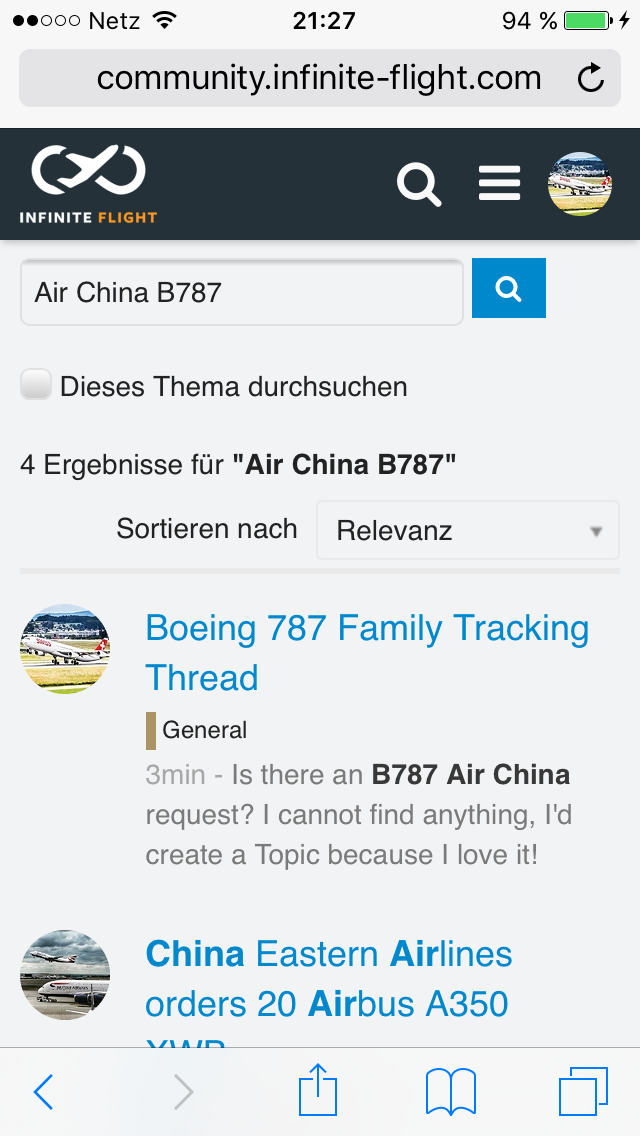This screenshot has height=1136, width=640.
Task: Expand the Relevanz sort dropdown
Action: click(468, 530)
